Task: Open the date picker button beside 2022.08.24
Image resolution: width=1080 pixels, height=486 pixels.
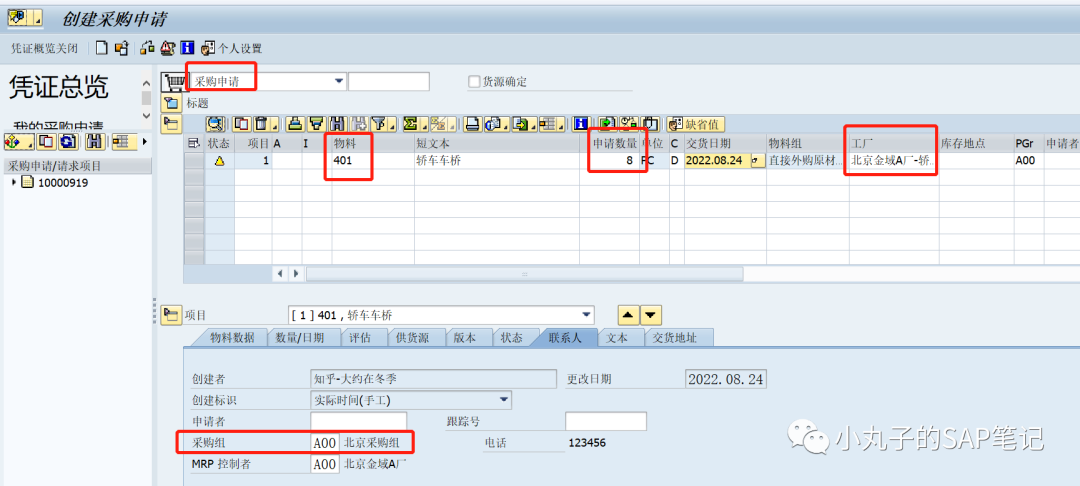Action: click(758, 160)
